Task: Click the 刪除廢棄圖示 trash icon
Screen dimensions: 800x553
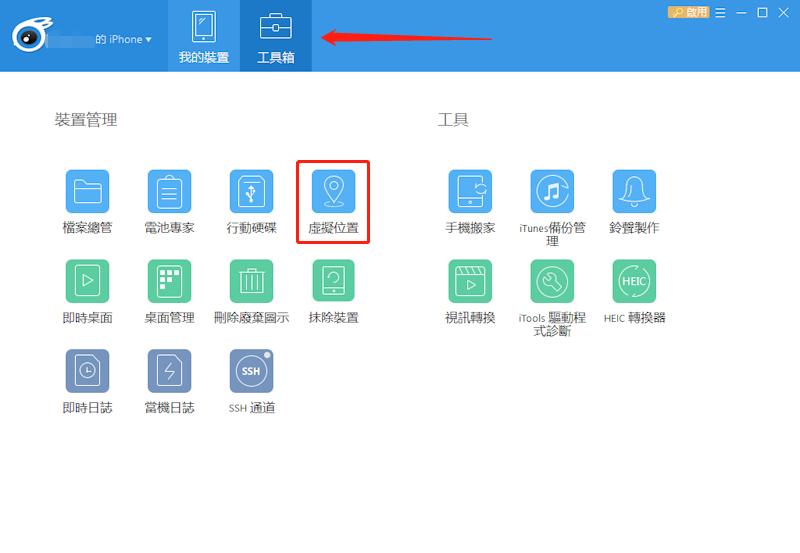Action: pyautogui.click(x=252, y=281)
